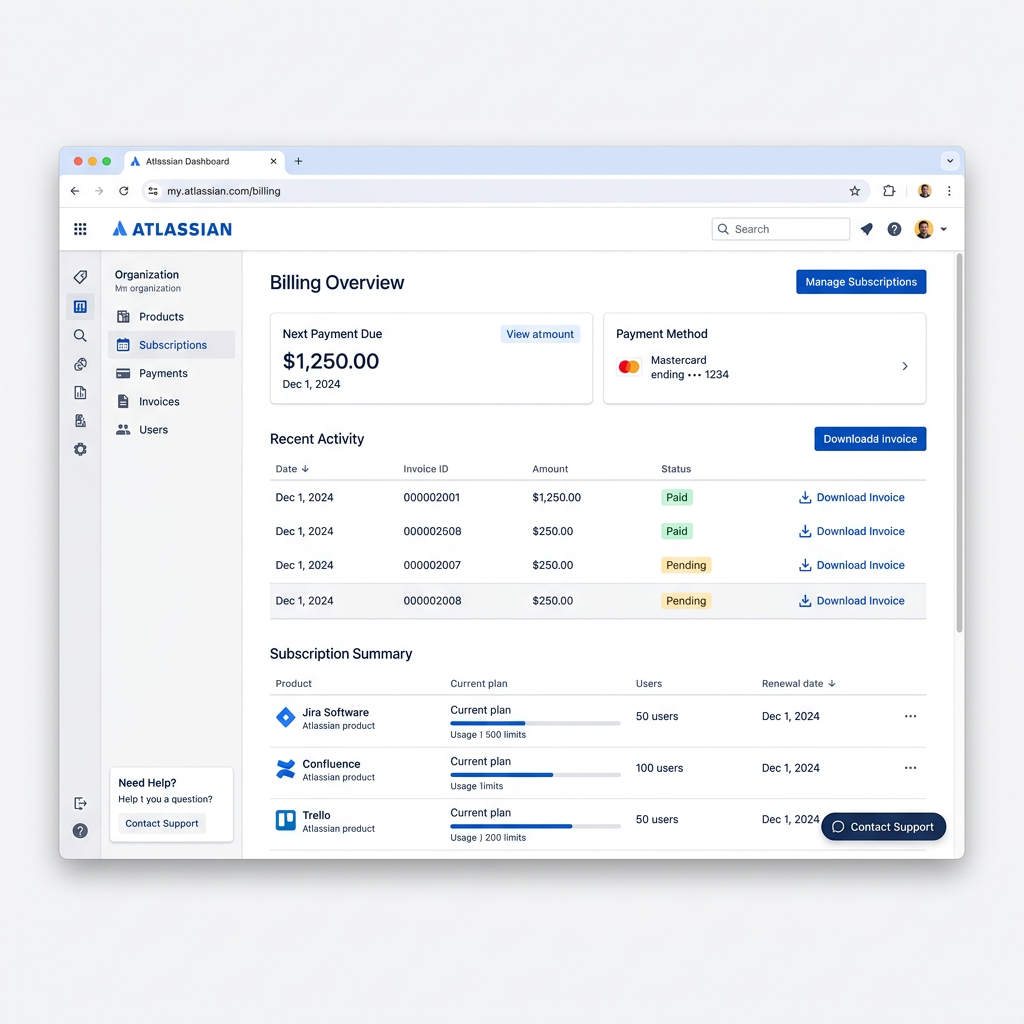Open more options for Jira Software row
This screenshot has height=1024, width=1024.
click(910, 716)
